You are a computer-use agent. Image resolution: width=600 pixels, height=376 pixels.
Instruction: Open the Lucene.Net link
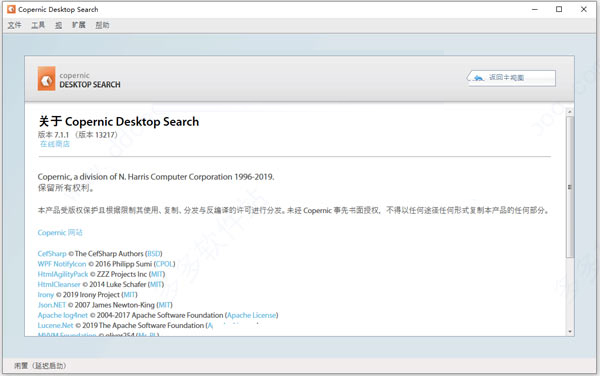55,326
